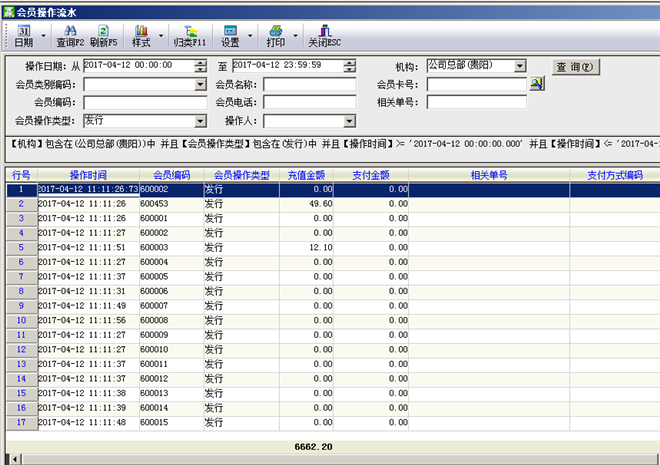Sort by the 充值金额 column header

pyautogui.click(x=301, y=175)
